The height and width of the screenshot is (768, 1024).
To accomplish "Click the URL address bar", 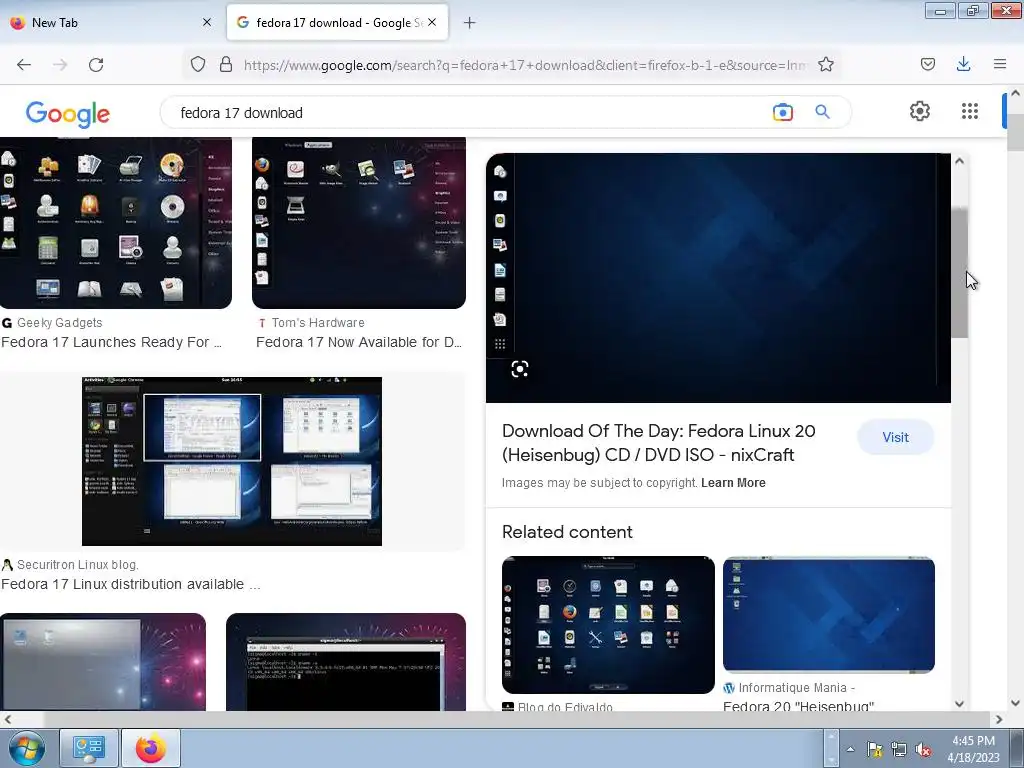I will click(524, 65).
